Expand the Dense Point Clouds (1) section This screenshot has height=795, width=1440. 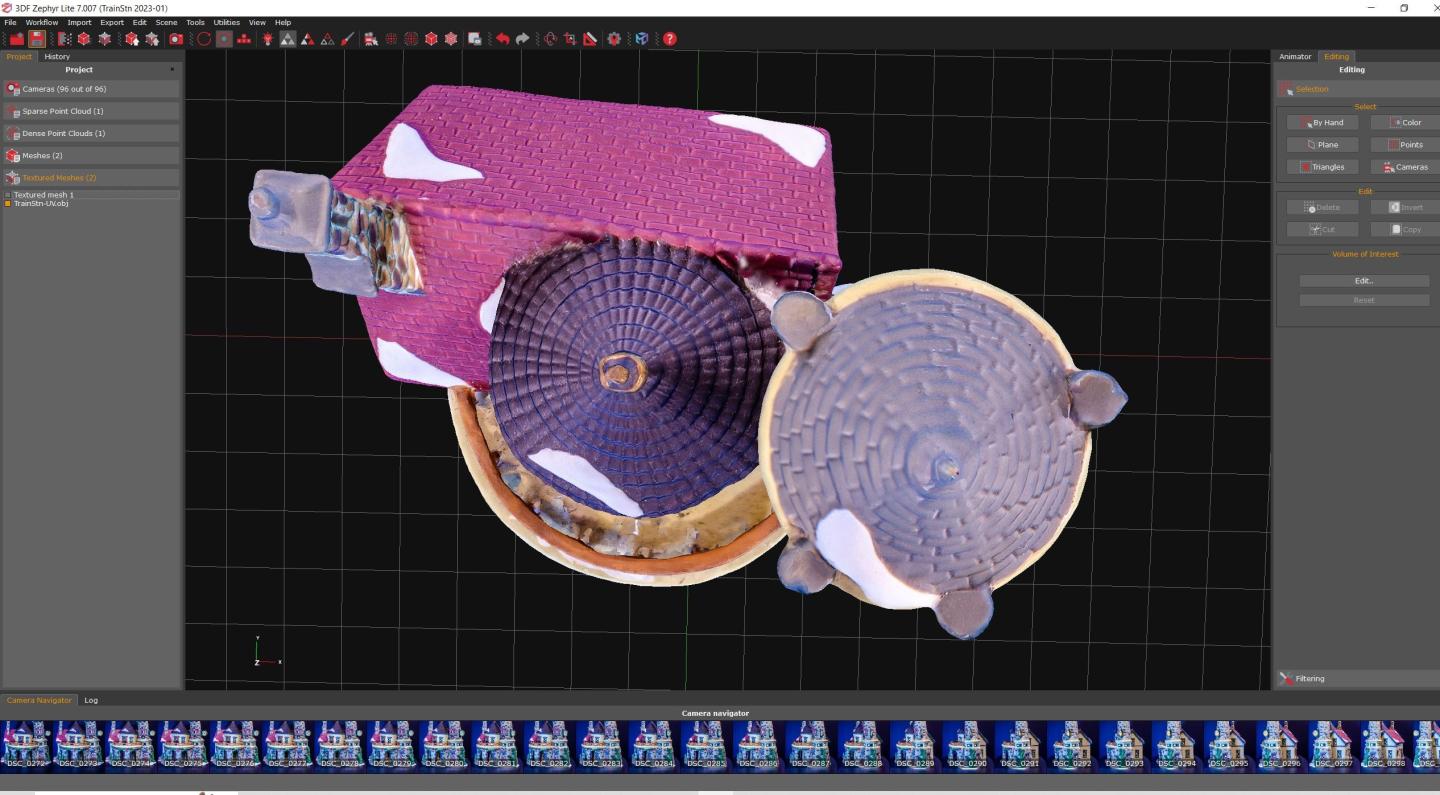point(91,133)
